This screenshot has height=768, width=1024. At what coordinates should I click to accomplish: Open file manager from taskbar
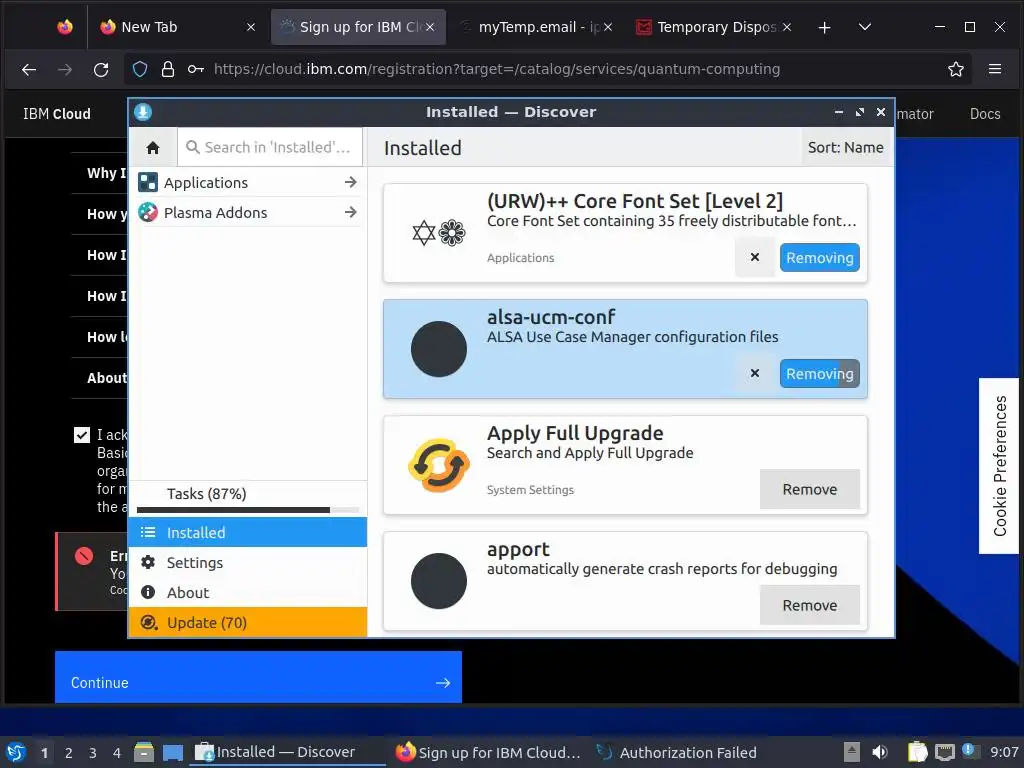(x=144, y=752)
